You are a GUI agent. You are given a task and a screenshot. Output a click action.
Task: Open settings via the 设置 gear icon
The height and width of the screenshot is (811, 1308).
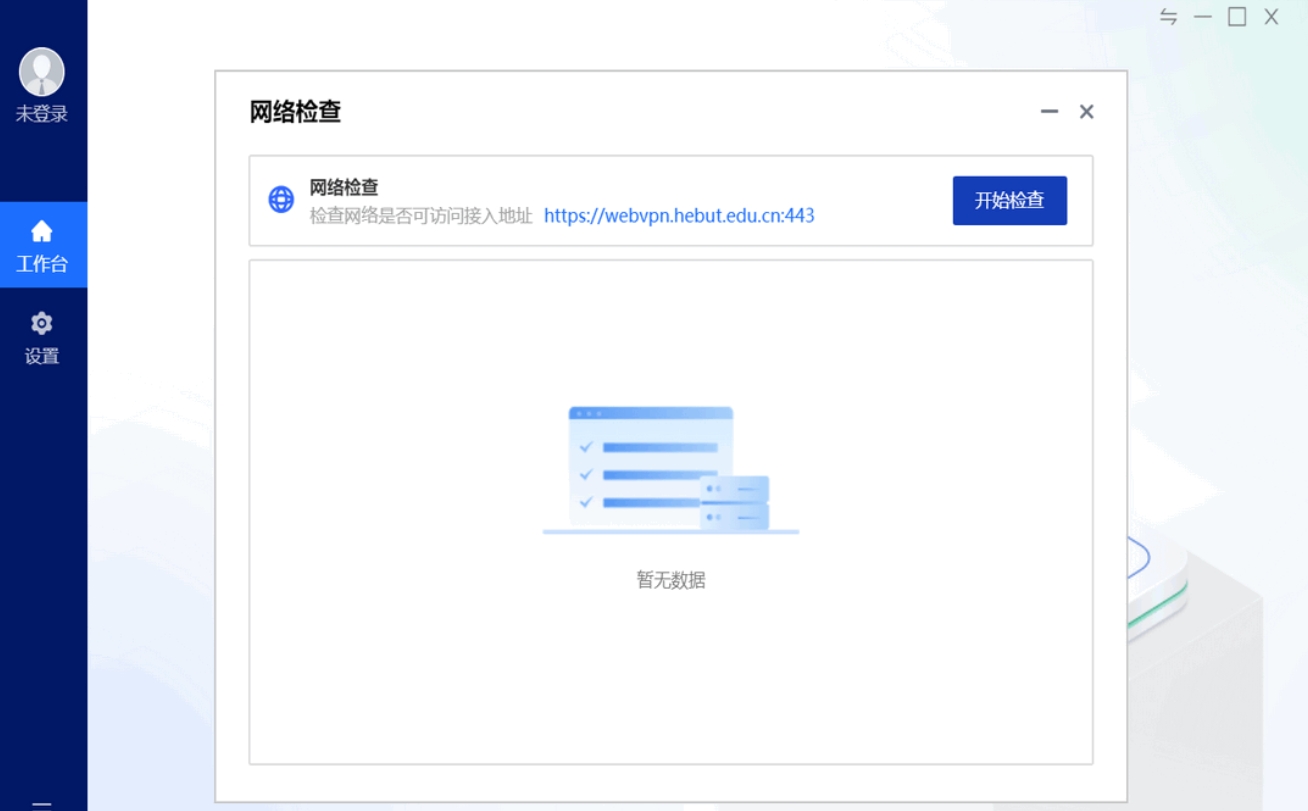[41, 323]
